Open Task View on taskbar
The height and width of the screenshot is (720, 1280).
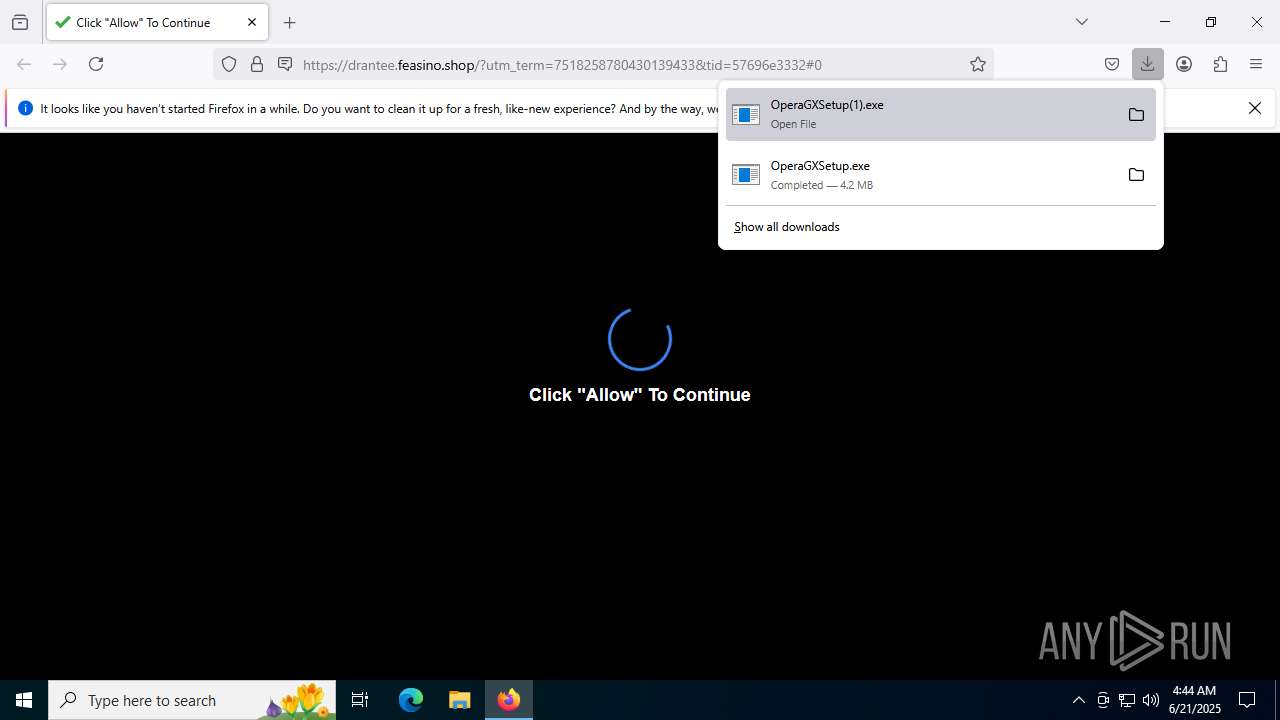(x=360, y=700)
